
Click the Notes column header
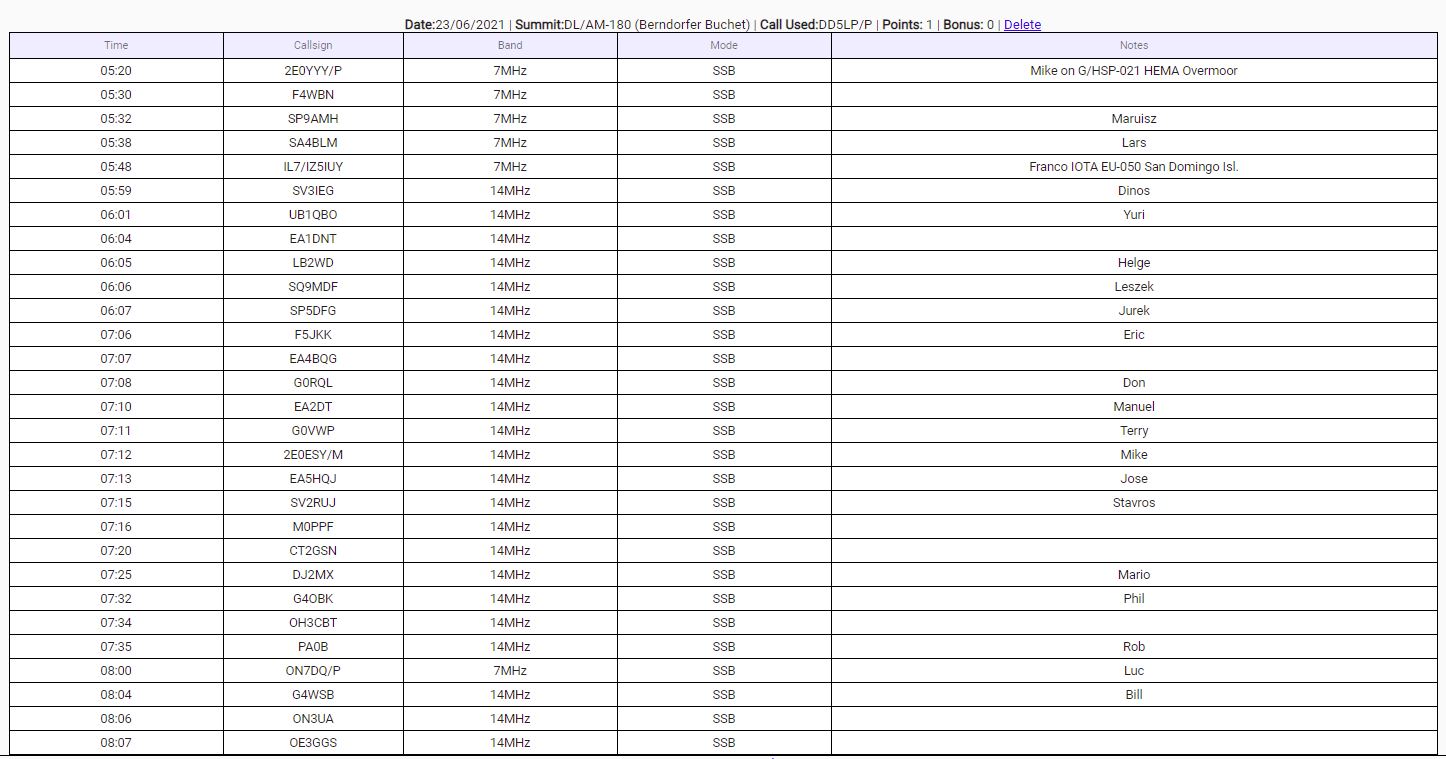click(x=1133, y=45)
